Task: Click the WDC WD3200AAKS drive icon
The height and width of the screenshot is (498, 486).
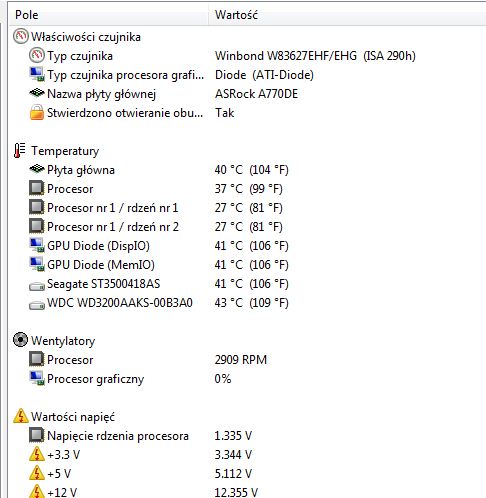Action: [x=37, y=305]
